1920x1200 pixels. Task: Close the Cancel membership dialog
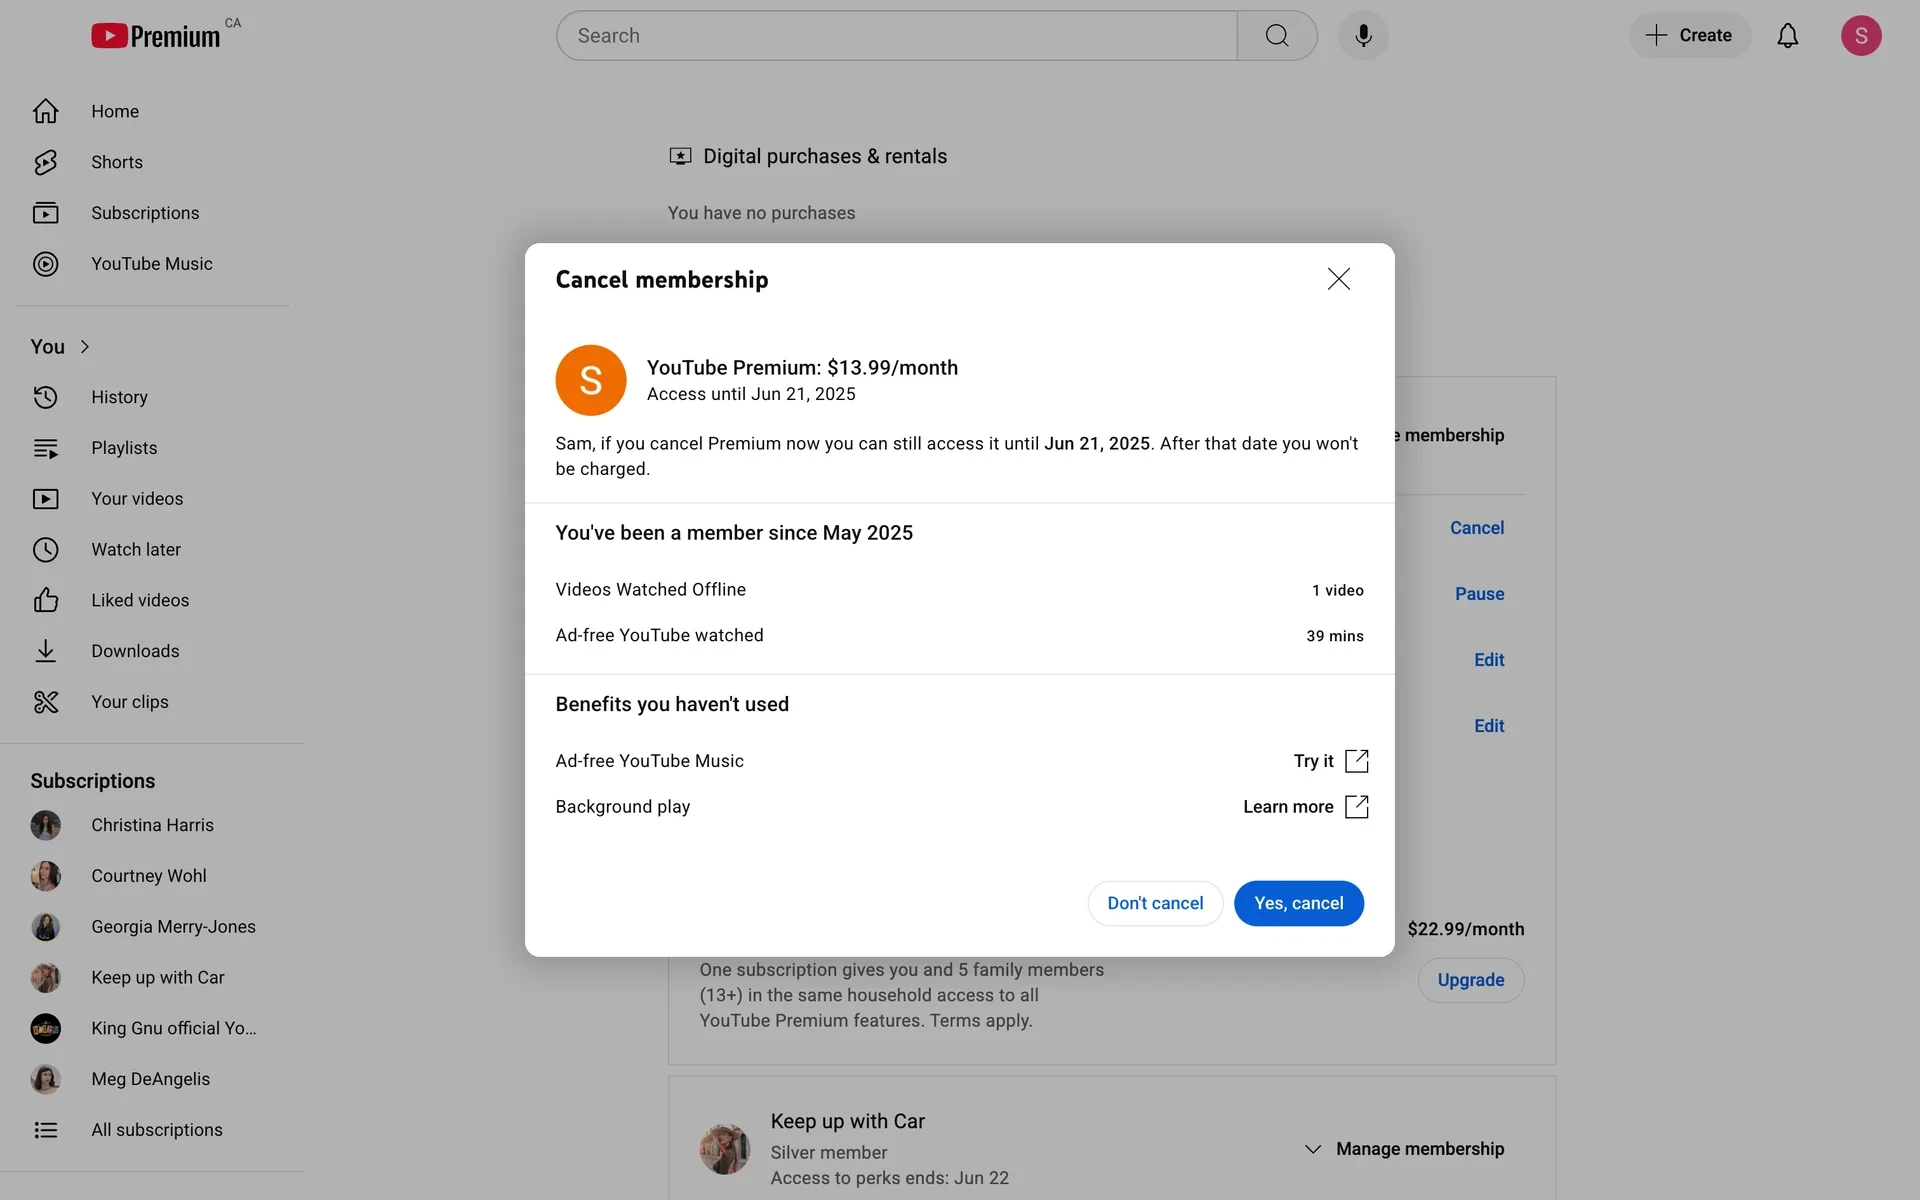coord(1338,279)
